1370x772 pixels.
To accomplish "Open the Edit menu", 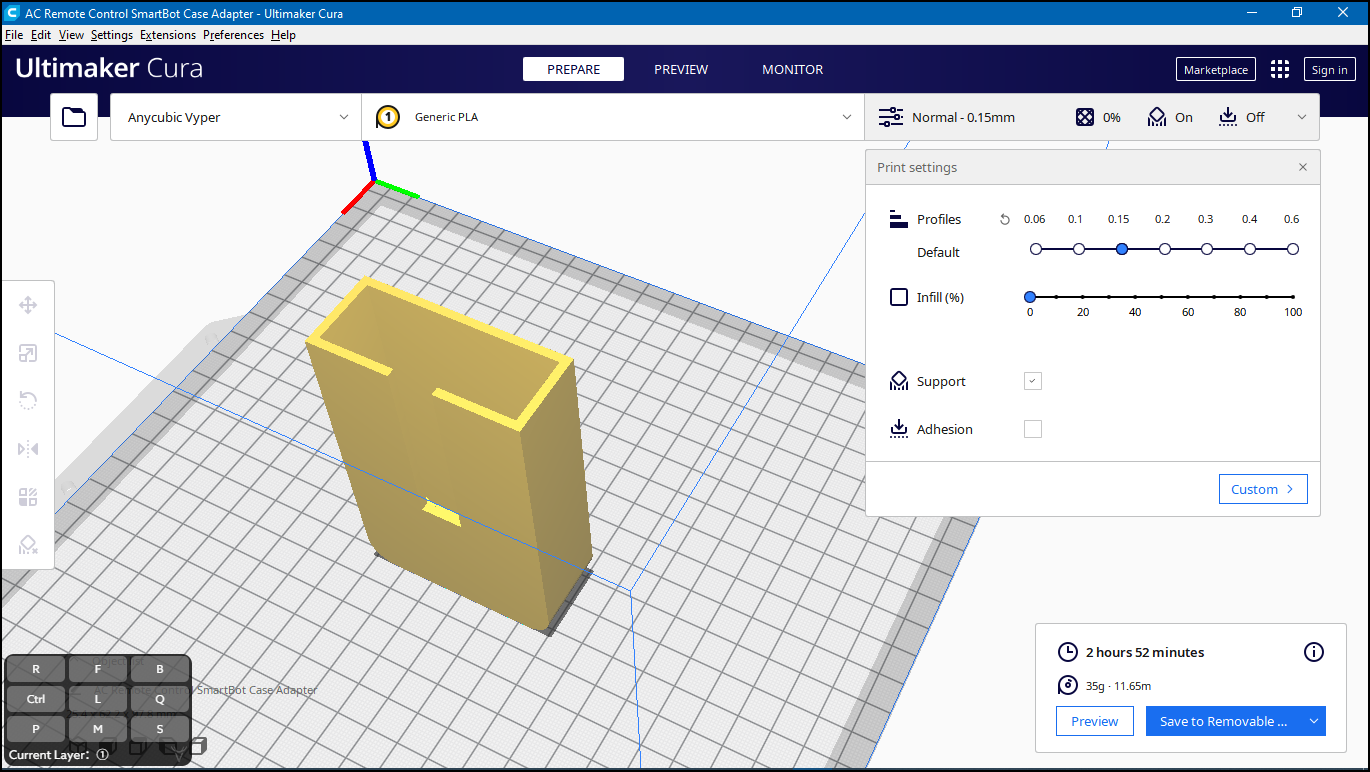I will pos(41,35).
